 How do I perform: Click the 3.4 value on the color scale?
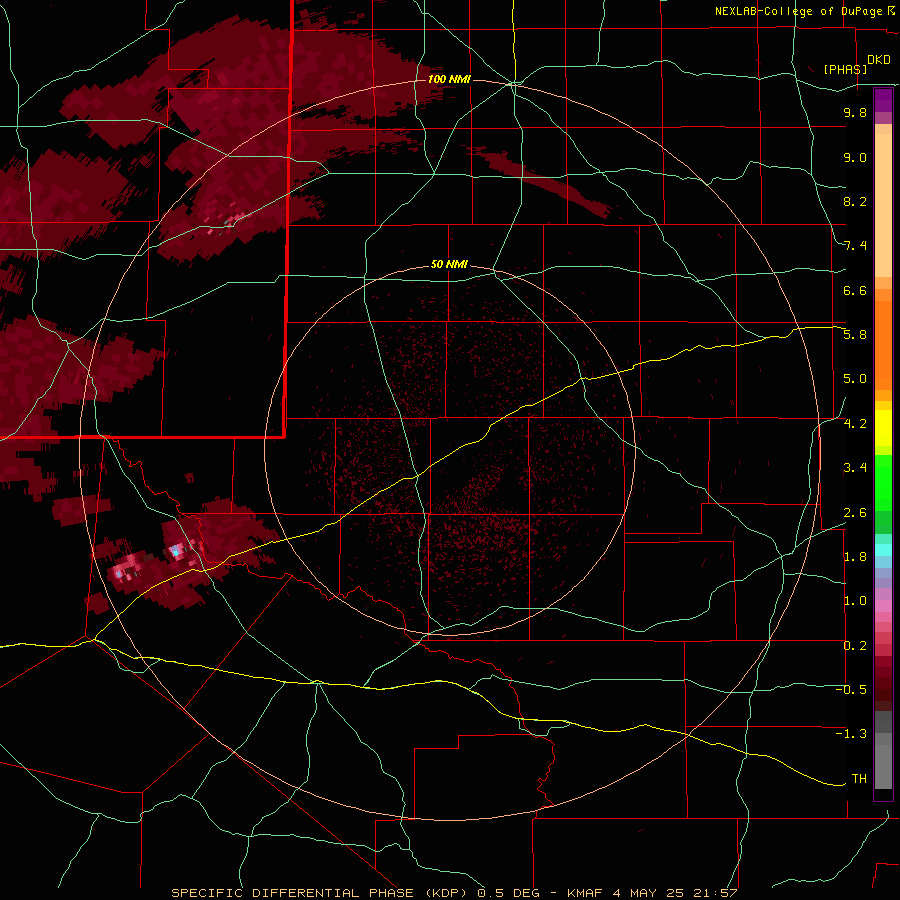[855, 468]
